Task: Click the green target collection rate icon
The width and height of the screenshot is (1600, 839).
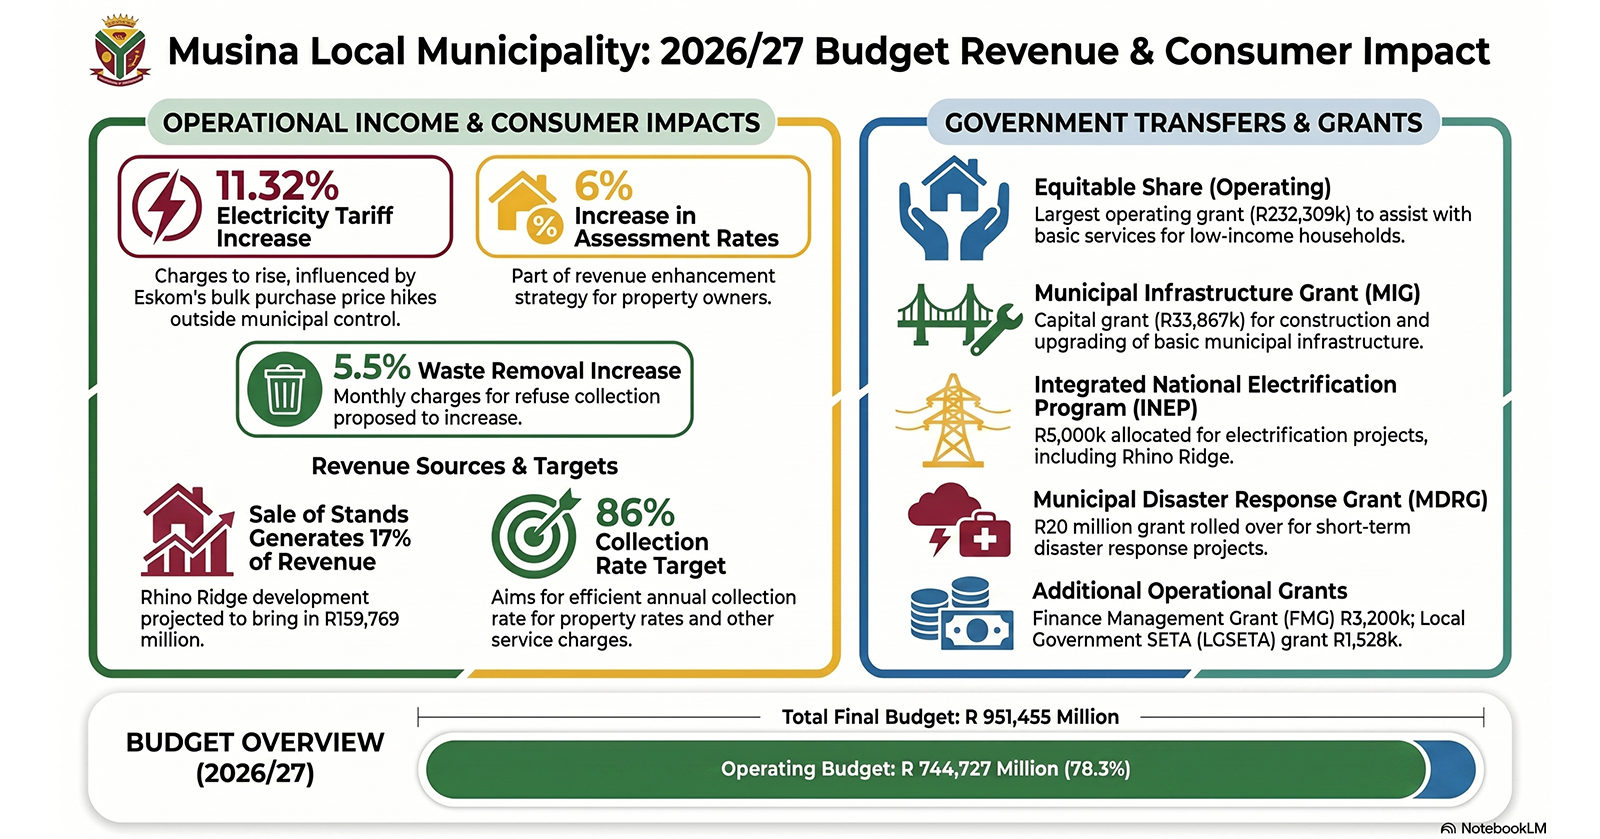Action: [x=536, y=534]
